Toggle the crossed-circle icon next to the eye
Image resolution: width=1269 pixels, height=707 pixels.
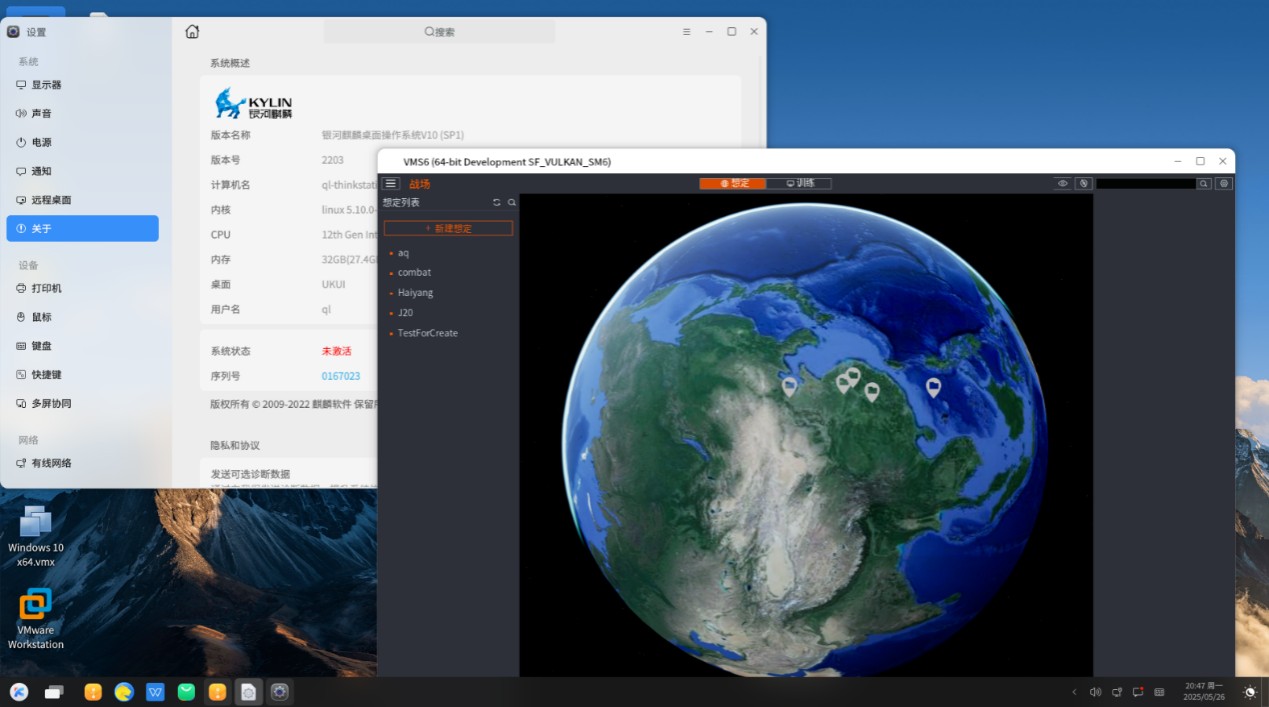1082,184
